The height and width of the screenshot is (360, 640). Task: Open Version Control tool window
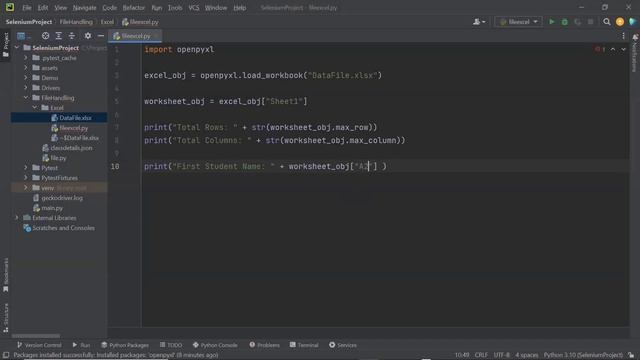coord(39,345)
